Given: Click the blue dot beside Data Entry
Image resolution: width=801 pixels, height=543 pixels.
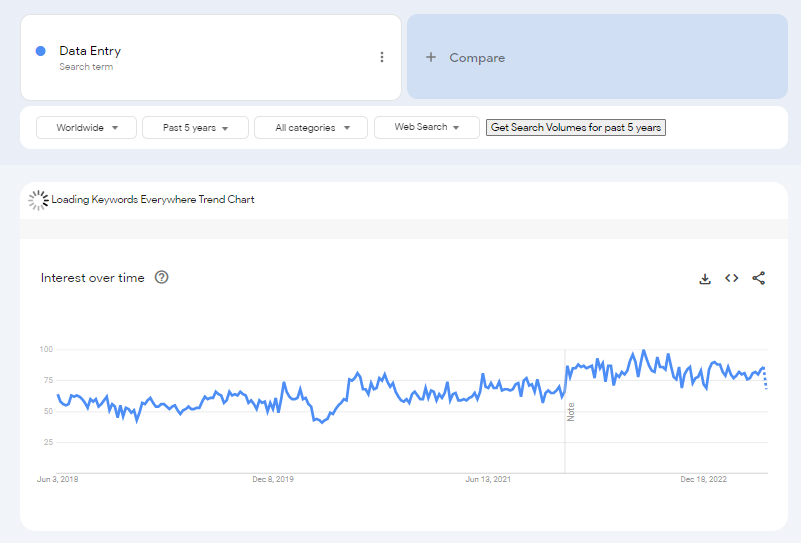Looking at the screenshot, I should click(x=40, y=52).
